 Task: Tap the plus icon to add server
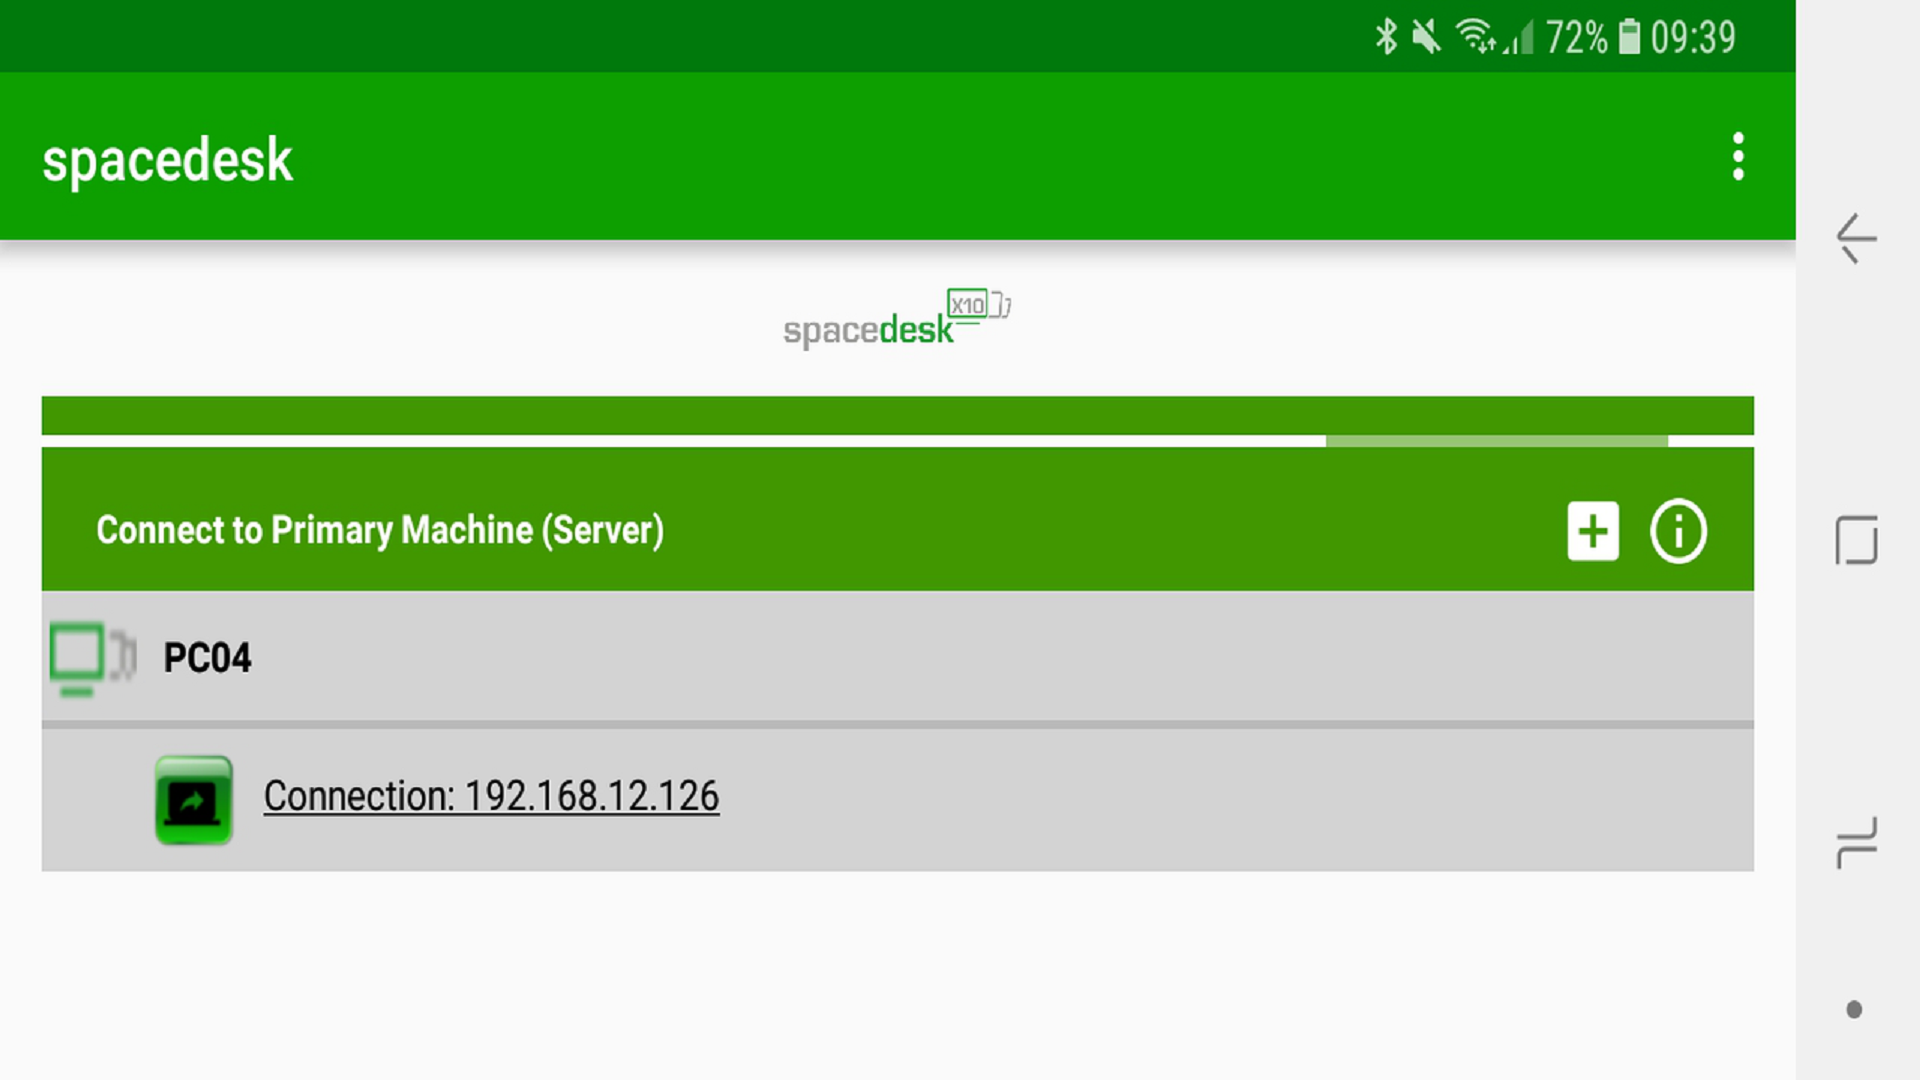1593,531
